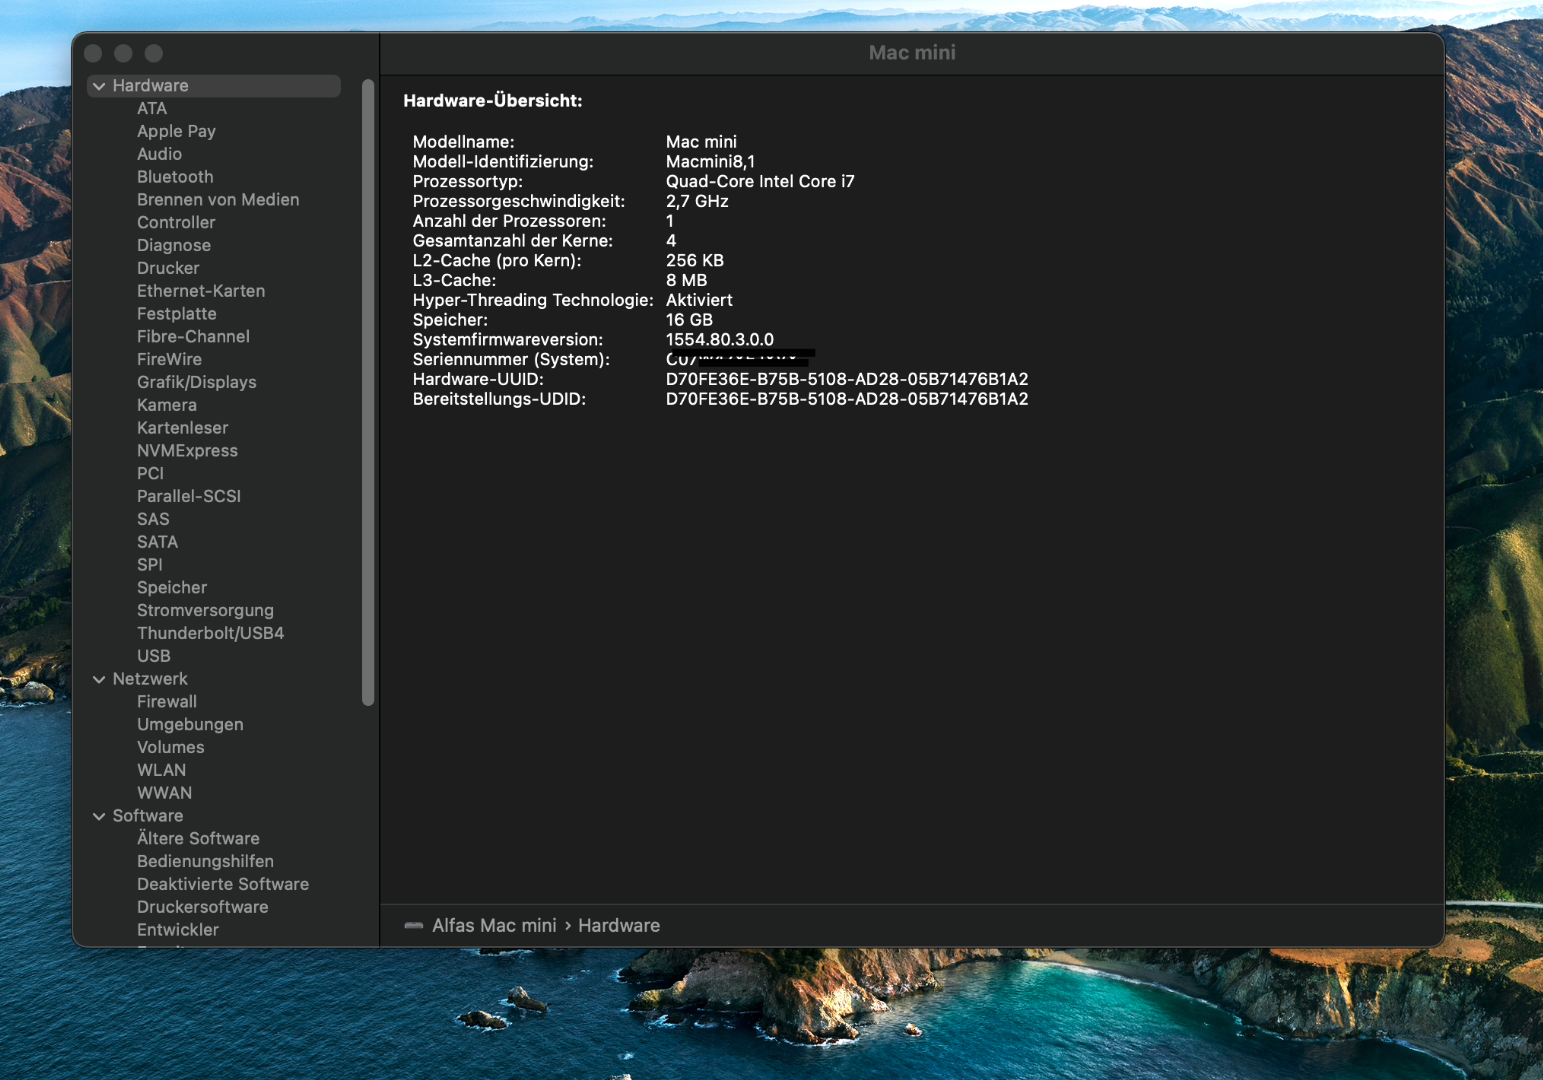The height and width of the screenshot is (1080, 1543).
Task: Collapse the Hardware section chevron
Action: point(99,87)
